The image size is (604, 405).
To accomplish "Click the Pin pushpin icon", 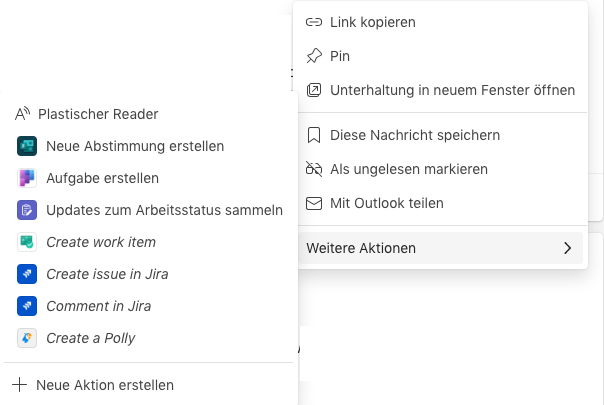I will (x=314, y=56).
